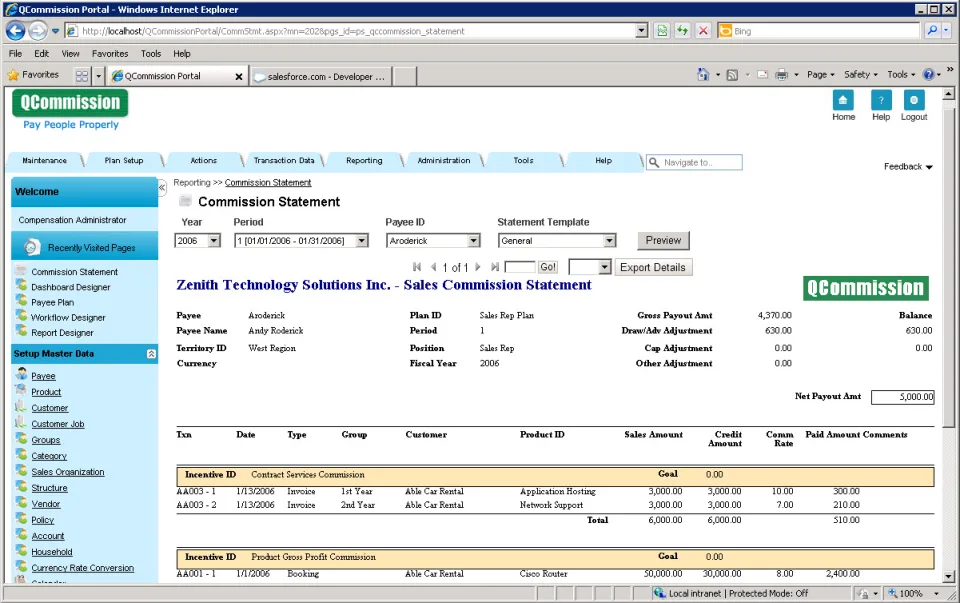Close the QCommission Portal tab
This screenshot has width=960, height=603.
pos(239,77)
